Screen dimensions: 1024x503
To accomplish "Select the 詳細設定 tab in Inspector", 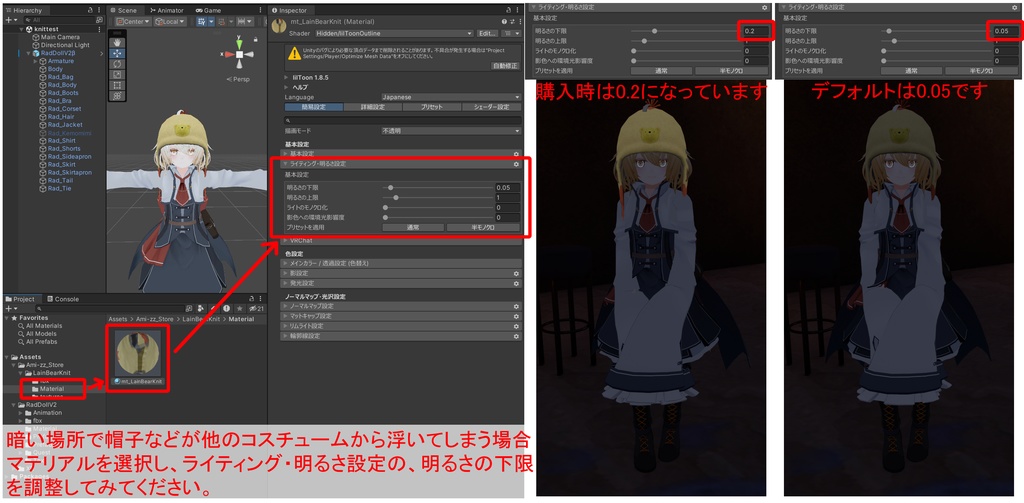I will point(374,107).
